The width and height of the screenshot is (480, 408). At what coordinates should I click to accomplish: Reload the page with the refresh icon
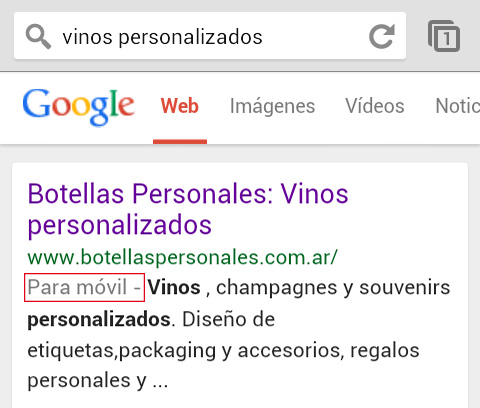[x=382, y=36]
